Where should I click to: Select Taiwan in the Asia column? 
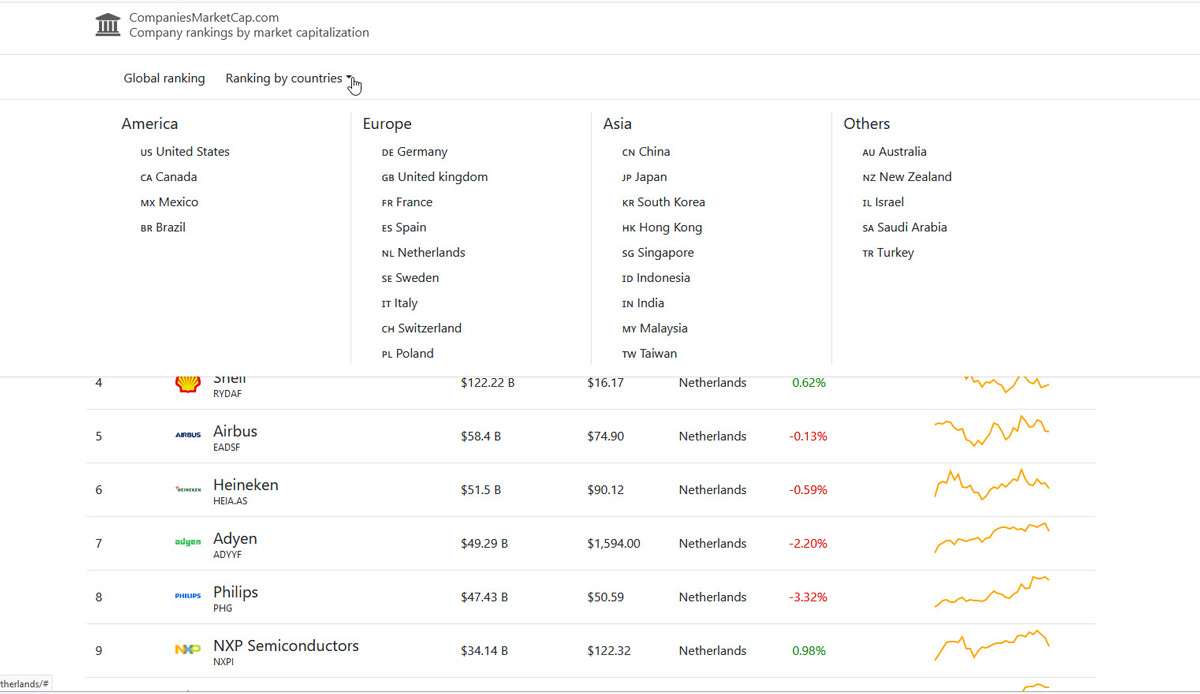649,353
